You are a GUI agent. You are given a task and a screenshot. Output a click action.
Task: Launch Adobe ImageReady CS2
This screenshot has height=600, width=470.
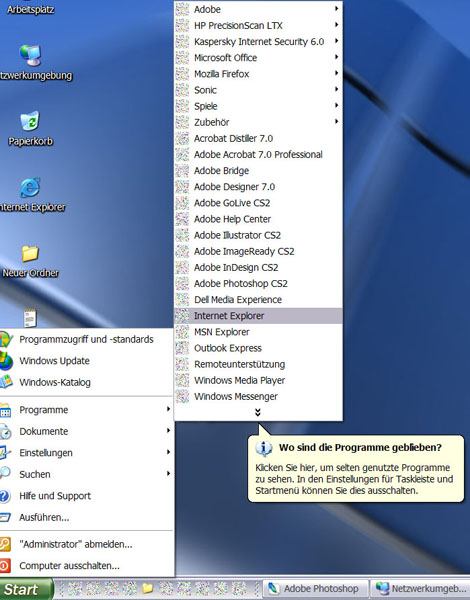click(258, 251)
